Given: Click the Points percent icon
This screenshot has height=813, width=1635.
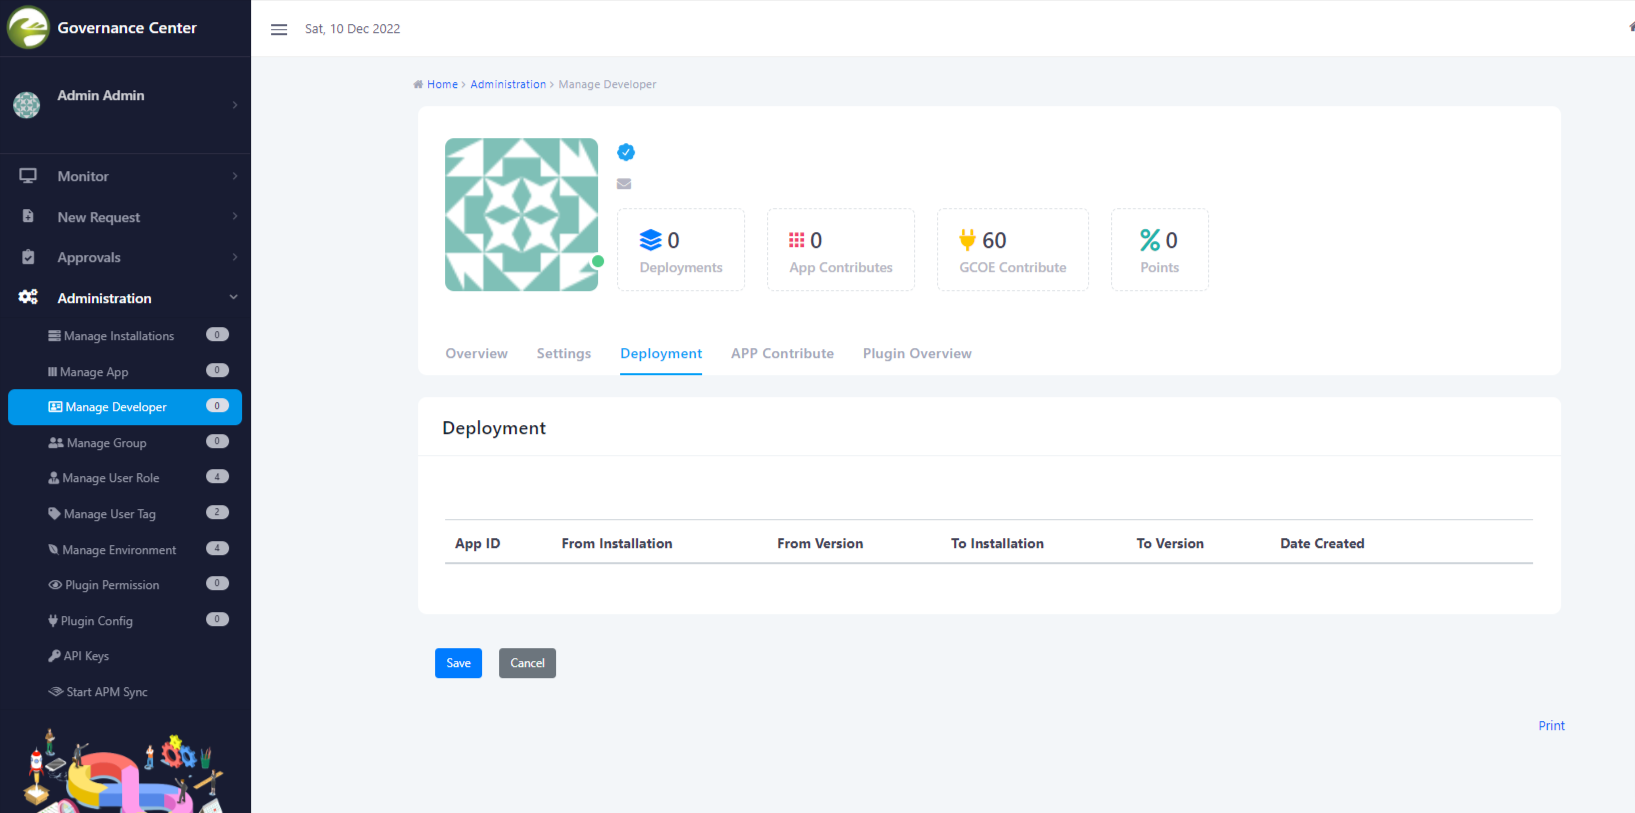Looking at the screenshot, I should coord(1150,240).
